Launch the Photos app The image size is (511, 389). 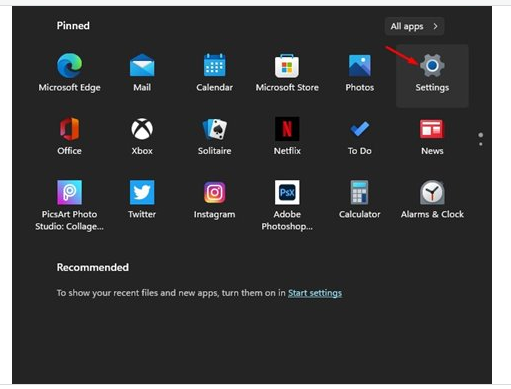pyautogui.click(x=360, y=72)
